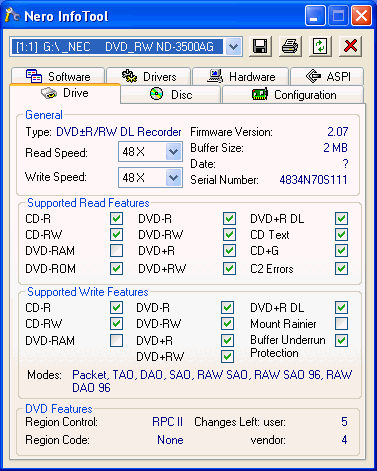Toggle DVD+R read feature checkbox

tap(229, 250)
